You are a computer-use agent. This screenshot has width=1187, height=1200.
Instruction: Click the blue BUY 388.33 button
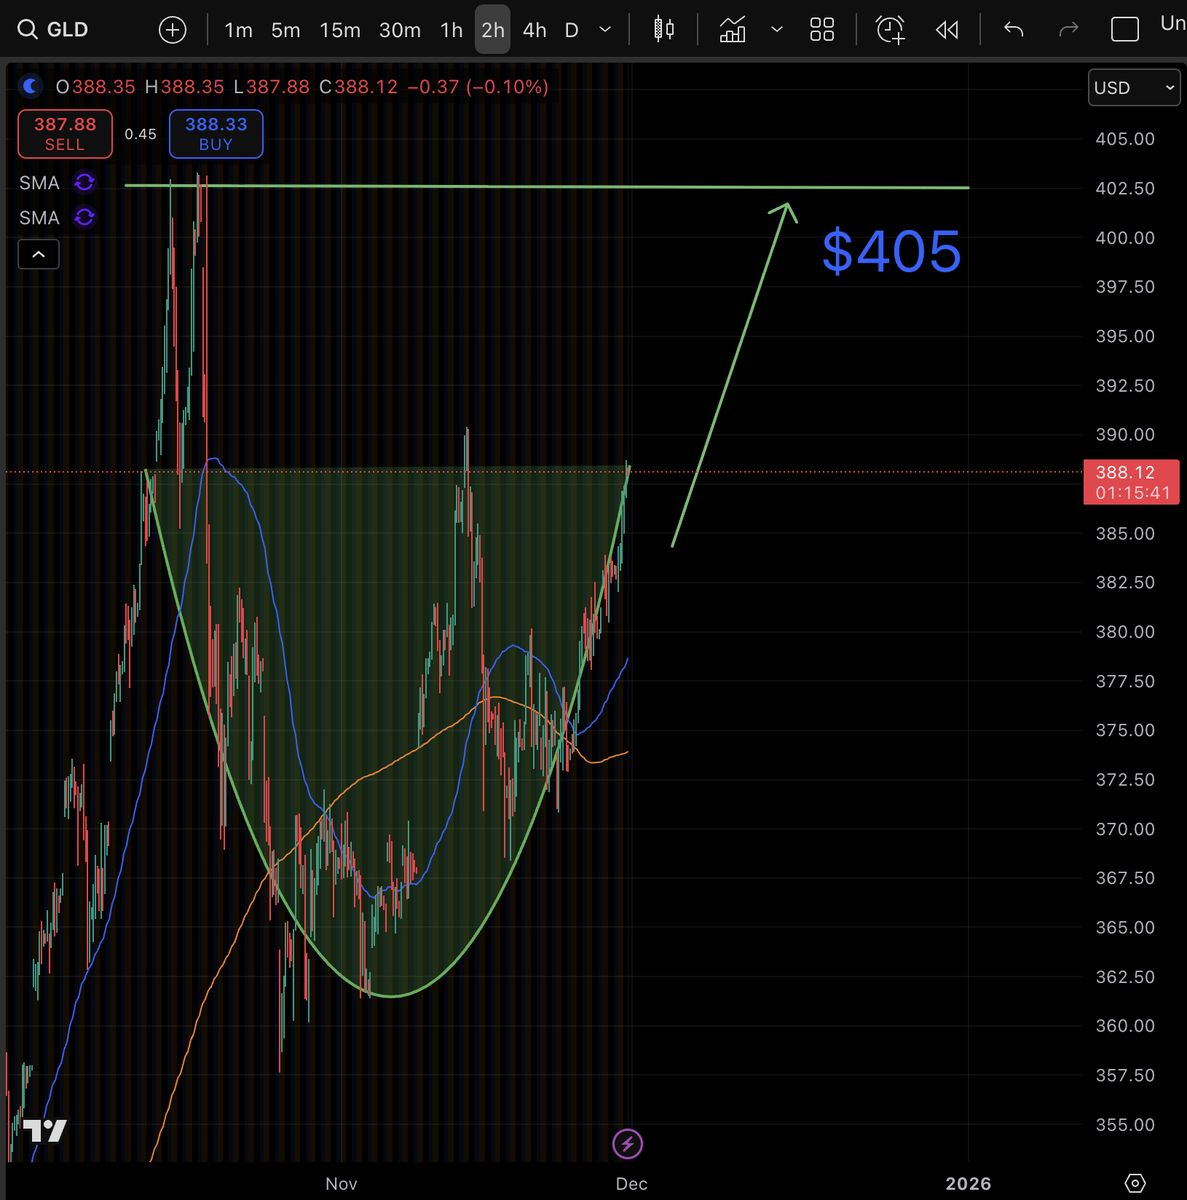(x=216, y=133)
